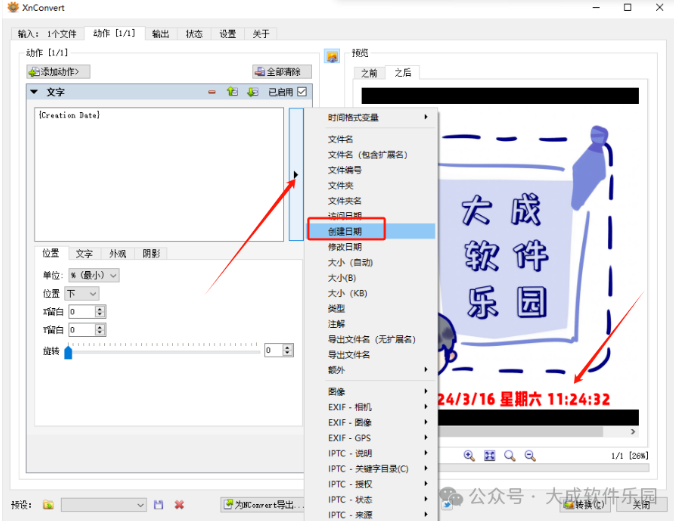Image resolution: width=674 pixels, height=521 pixels.
Task: Click the save preset floppy disk icon
Action: click(158, 505)
